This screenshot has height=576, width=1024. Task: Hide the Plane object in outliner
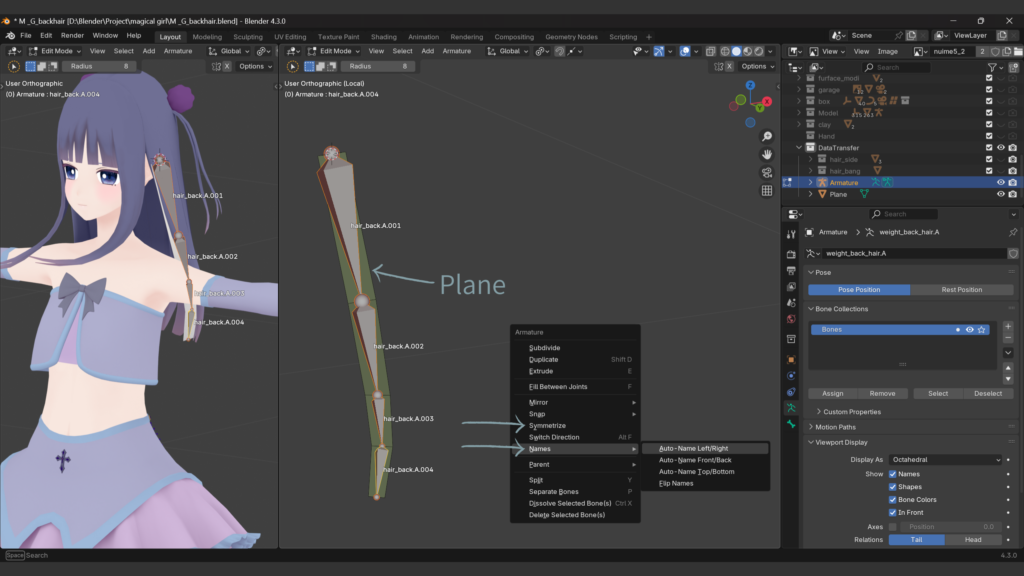(1001, 194)
